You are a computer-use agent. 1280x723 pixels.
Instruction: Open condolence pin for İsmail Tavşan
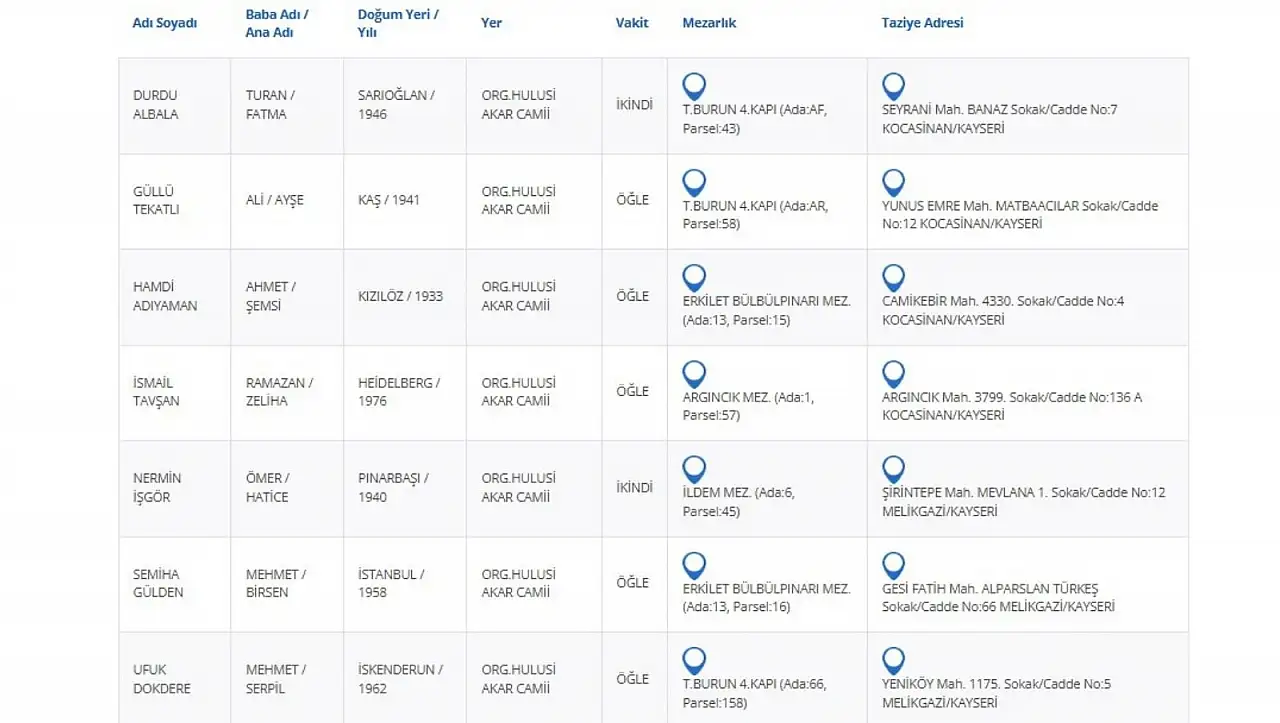click(x=894, y=374)
